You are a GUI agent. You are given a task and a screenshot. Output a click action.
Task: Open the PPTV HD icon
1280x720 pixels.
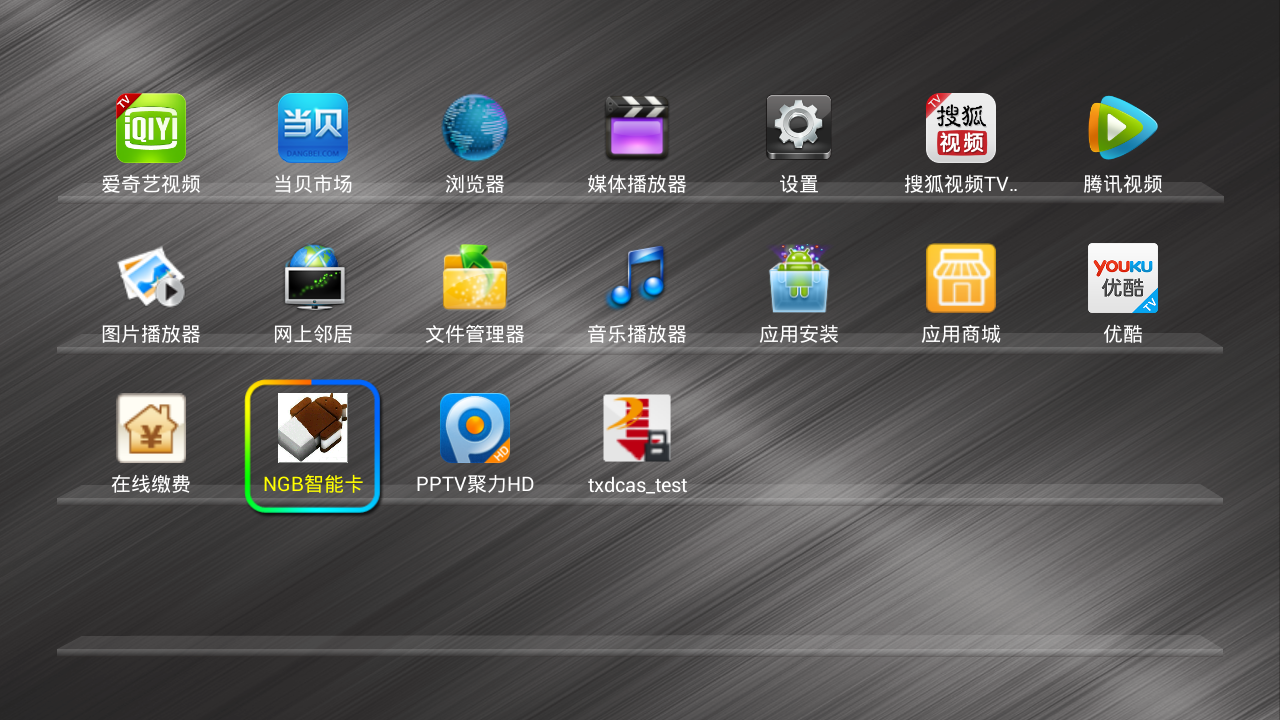(x=475, y=428)
